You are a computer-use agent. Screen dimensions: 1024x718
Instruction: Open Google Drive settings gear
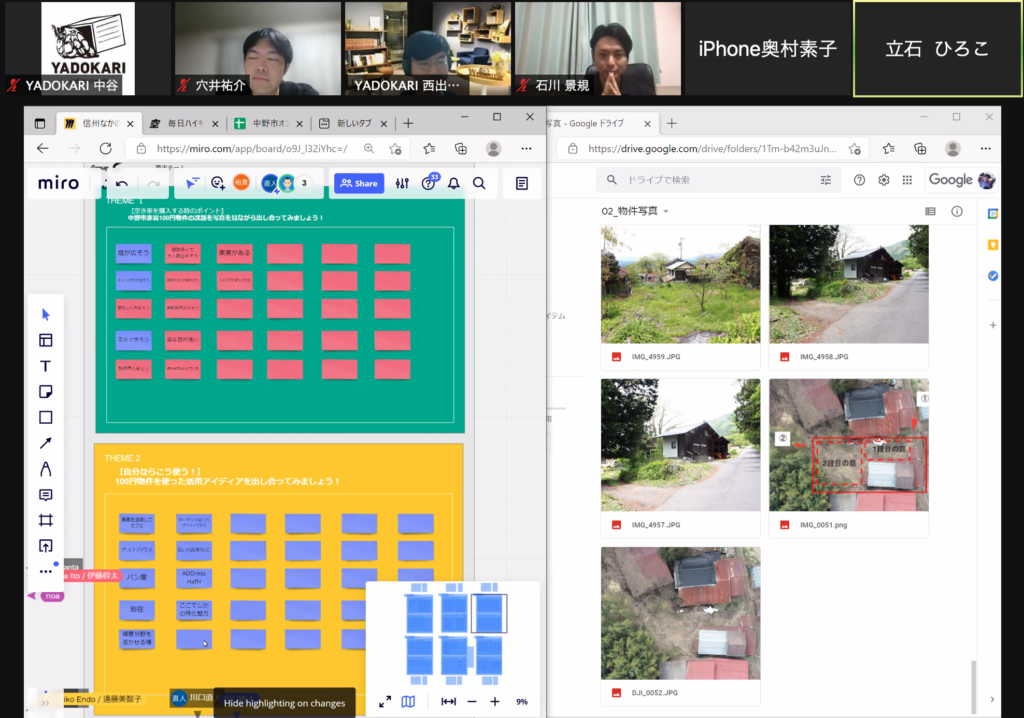pyautogui.click(x=884, y=180)
